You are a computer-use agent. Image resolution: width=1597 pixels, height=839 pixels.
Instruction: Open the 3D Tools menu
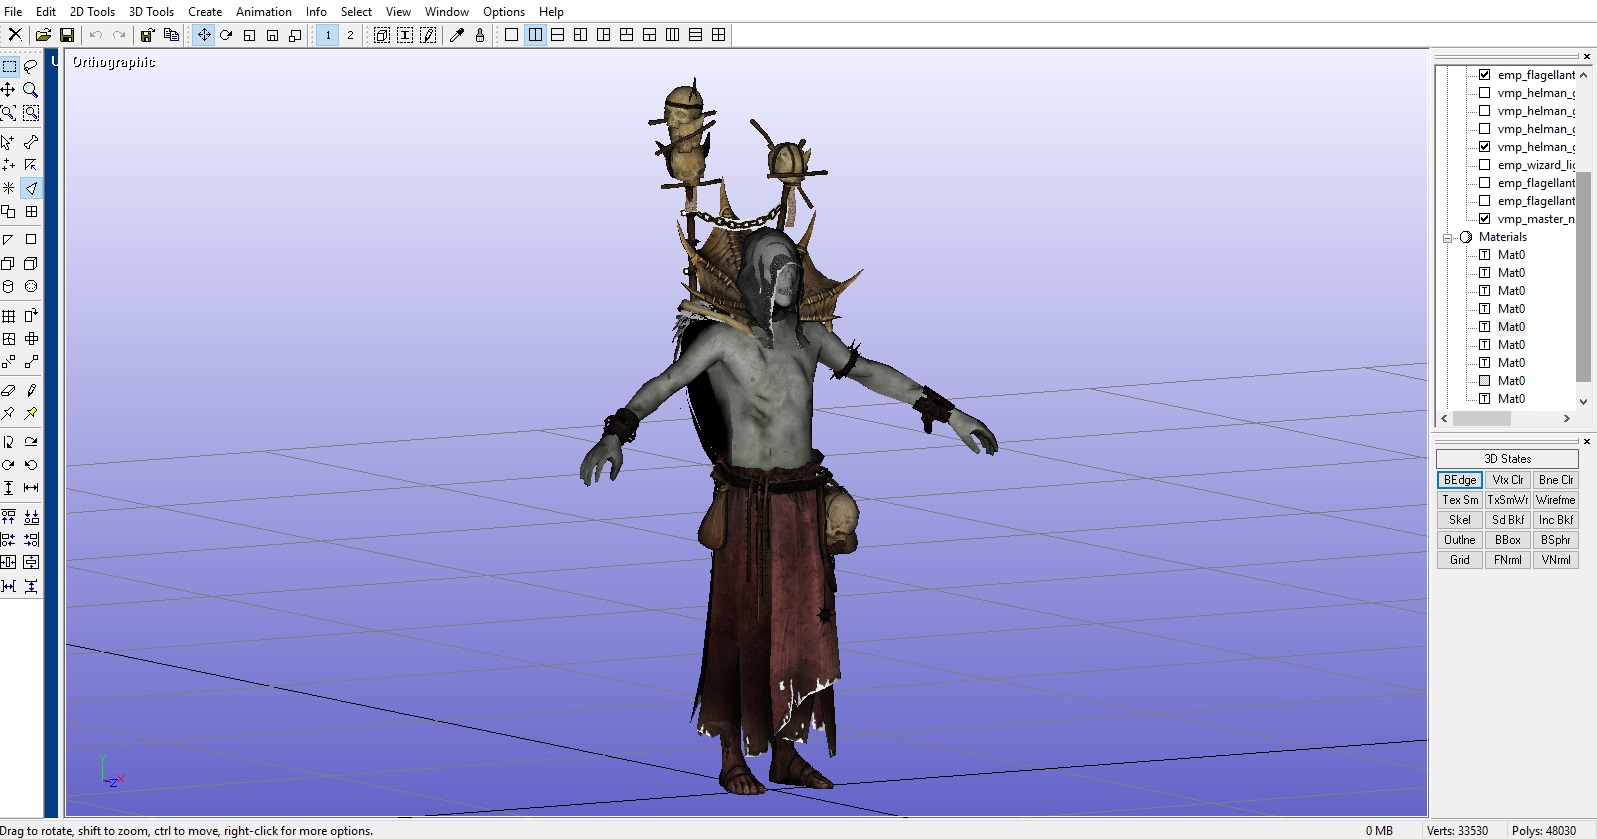(x=151, y=12)
